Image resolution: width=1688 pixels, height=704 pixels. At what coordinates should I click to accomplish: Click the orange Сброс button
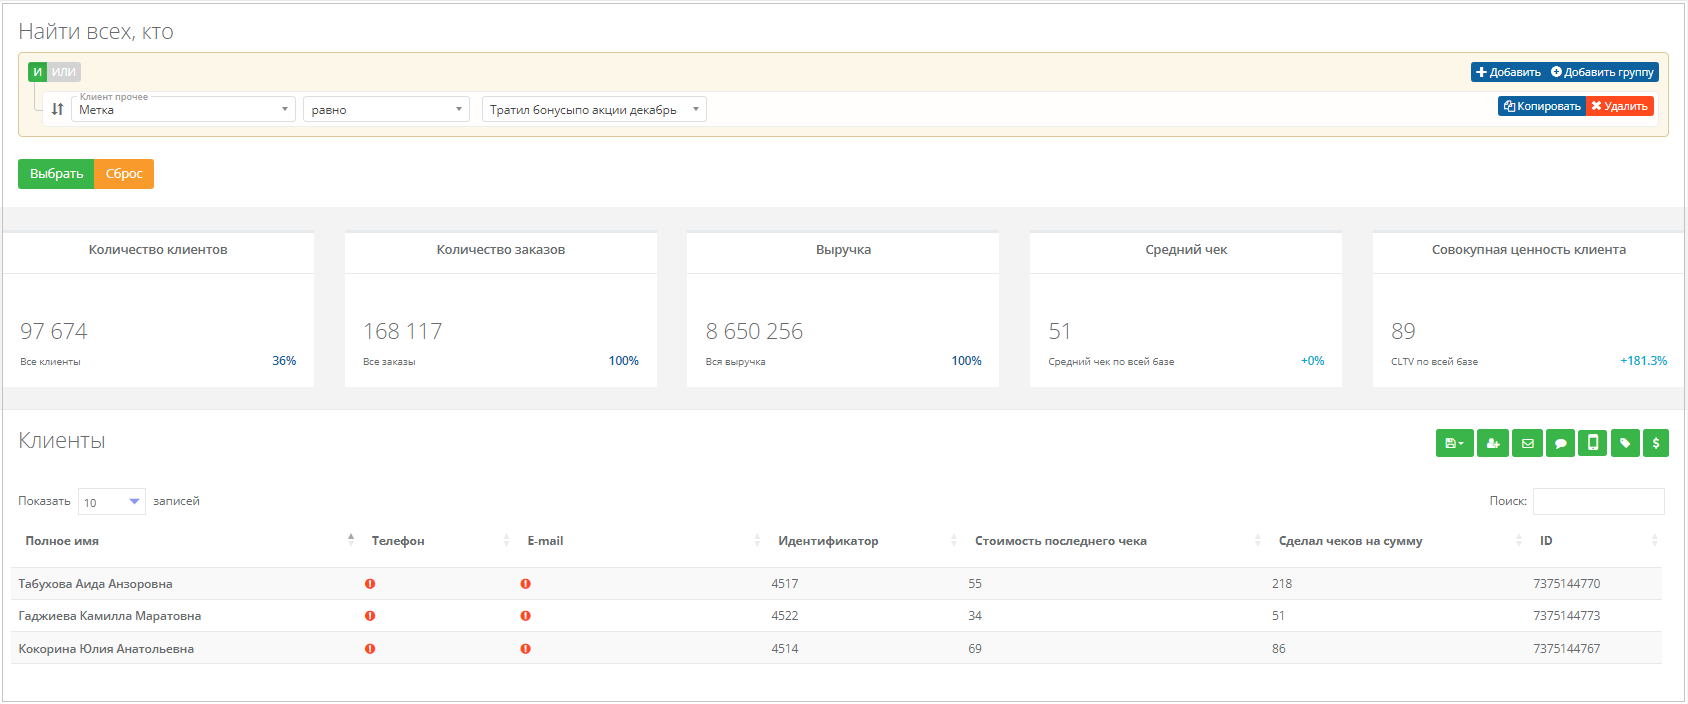pyautogui.click(x=124, y=174)
